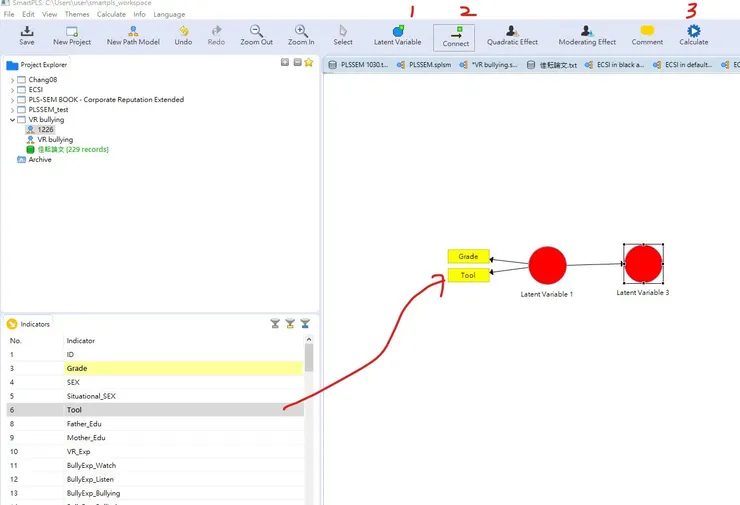740x505 pixels.
Task: Switch to the PLSSEM 1030.t... tab
Action: click(359, 65)
